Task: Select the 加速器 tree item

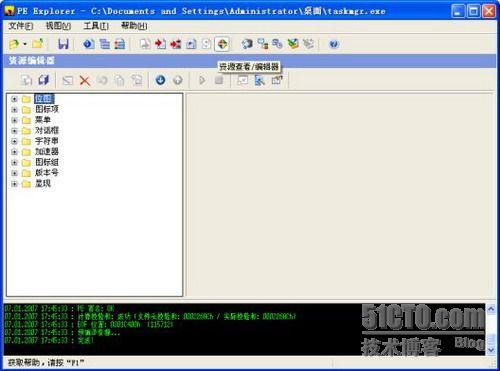Action: [x=47, y=152]
